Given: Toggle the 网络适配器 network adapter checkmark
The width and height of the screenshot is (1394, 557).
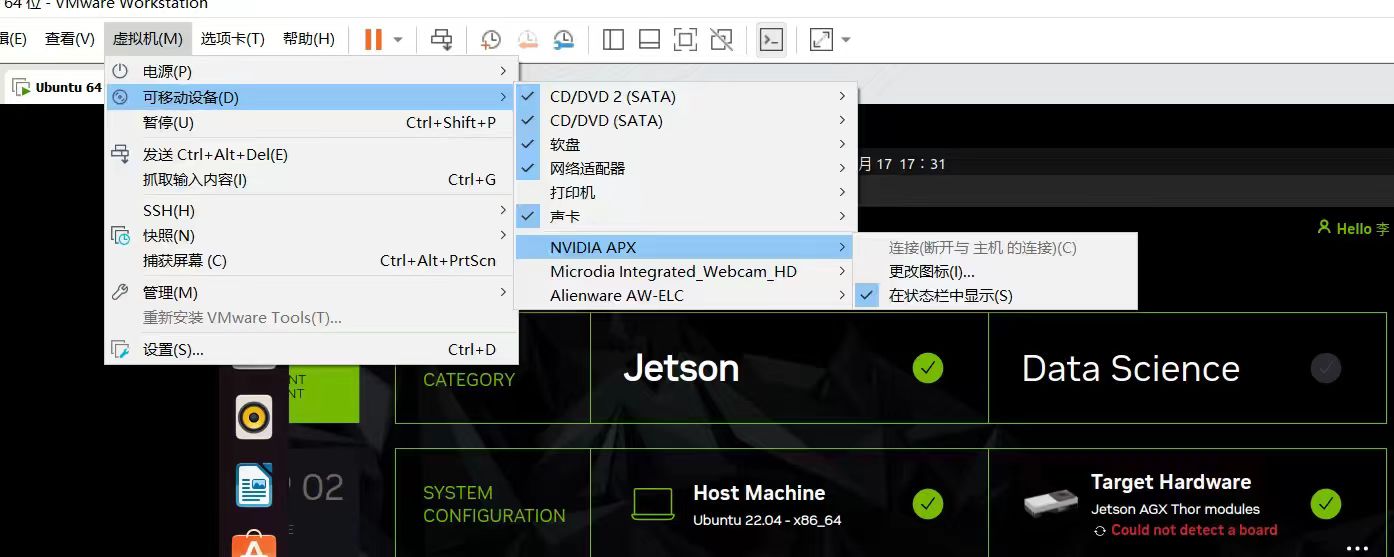Looking at the screenshot, I should [x=528, y=169].
